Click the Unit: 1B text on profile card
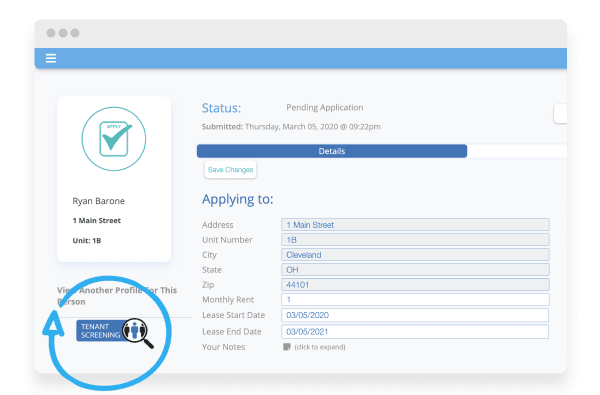This screenshot has height=395, width=600. 87,240
